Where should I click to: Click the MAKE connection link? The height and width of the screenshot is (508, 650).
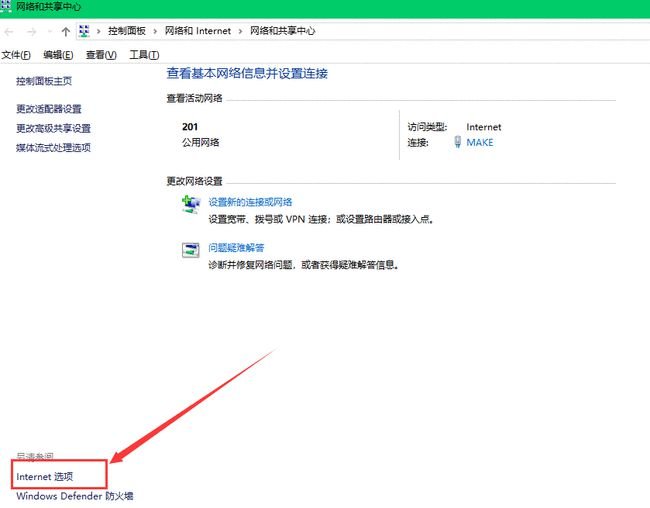pos(480,143)
